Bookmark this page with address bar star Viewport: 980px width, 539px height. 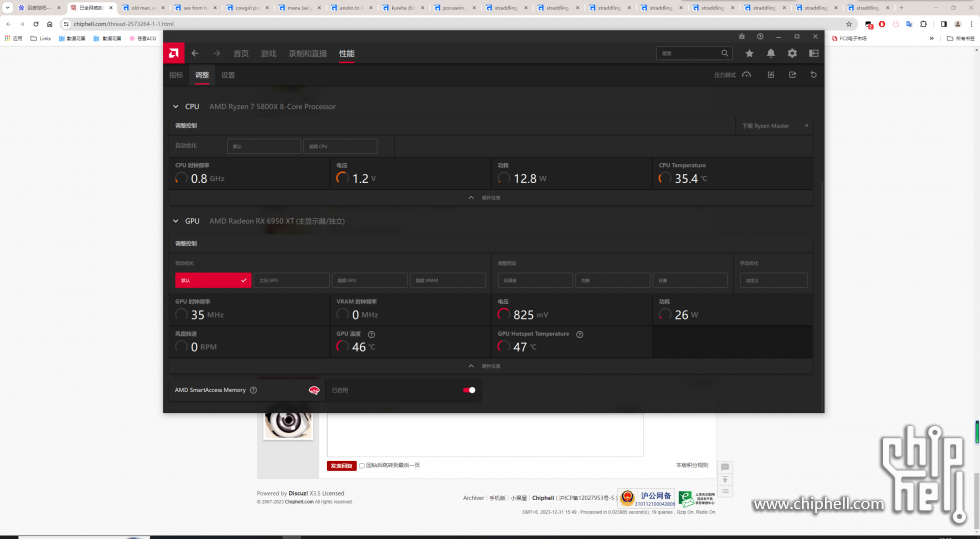click(x=849, y=24)
